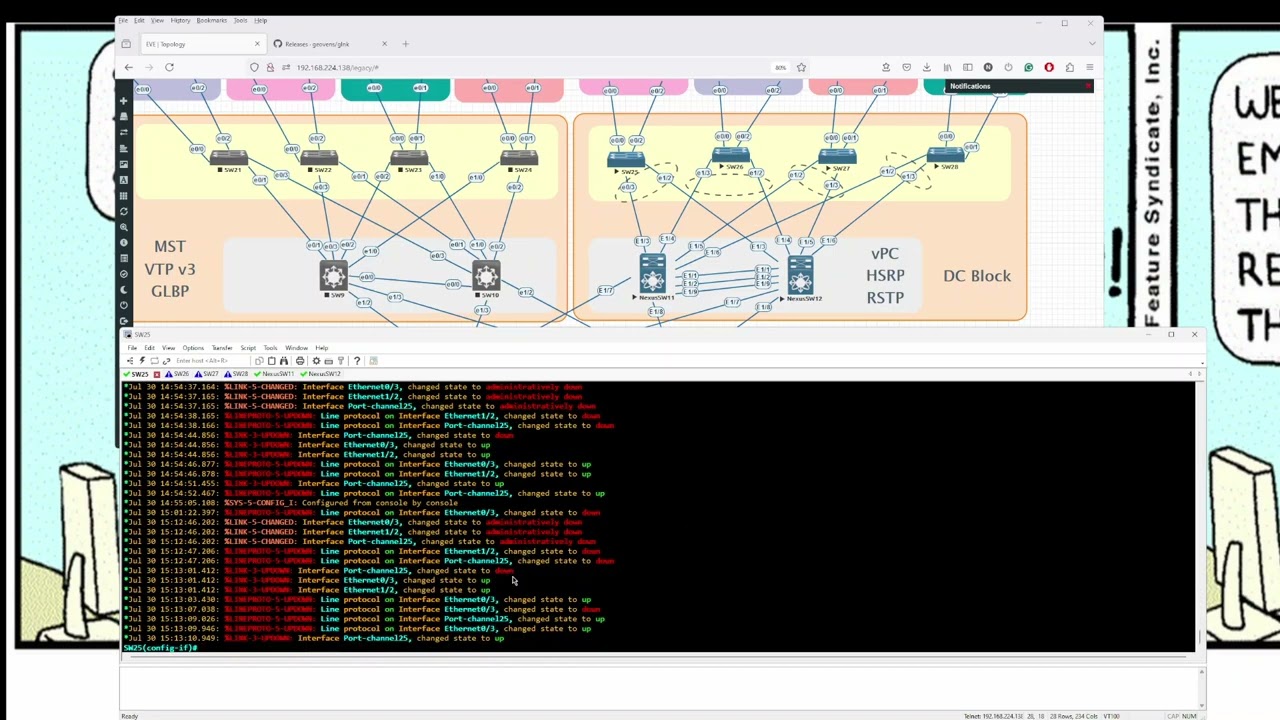This screenshot has height=720, width=1280.
Task: Click SecureCRT Paste toolbar icon
Action: (x=272, y=361)
